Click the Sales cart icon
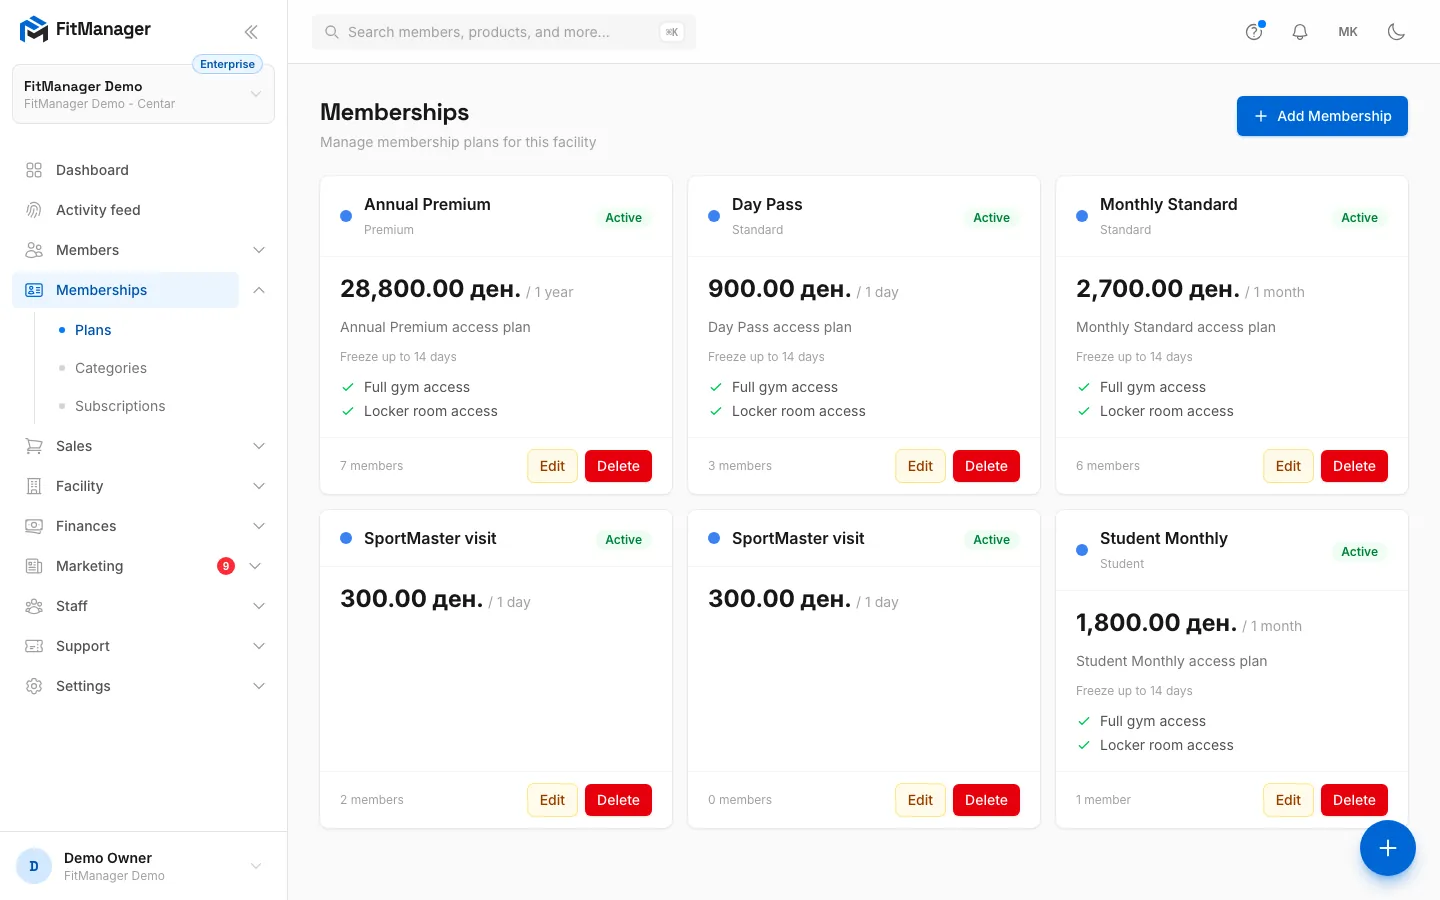Image resolution: width=1440 pixels, height=900 pixels. click(34, 446)
